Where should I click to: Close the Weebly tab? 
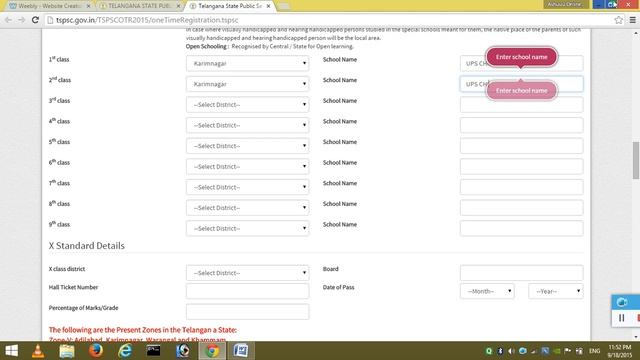click(x=88, y=6)
